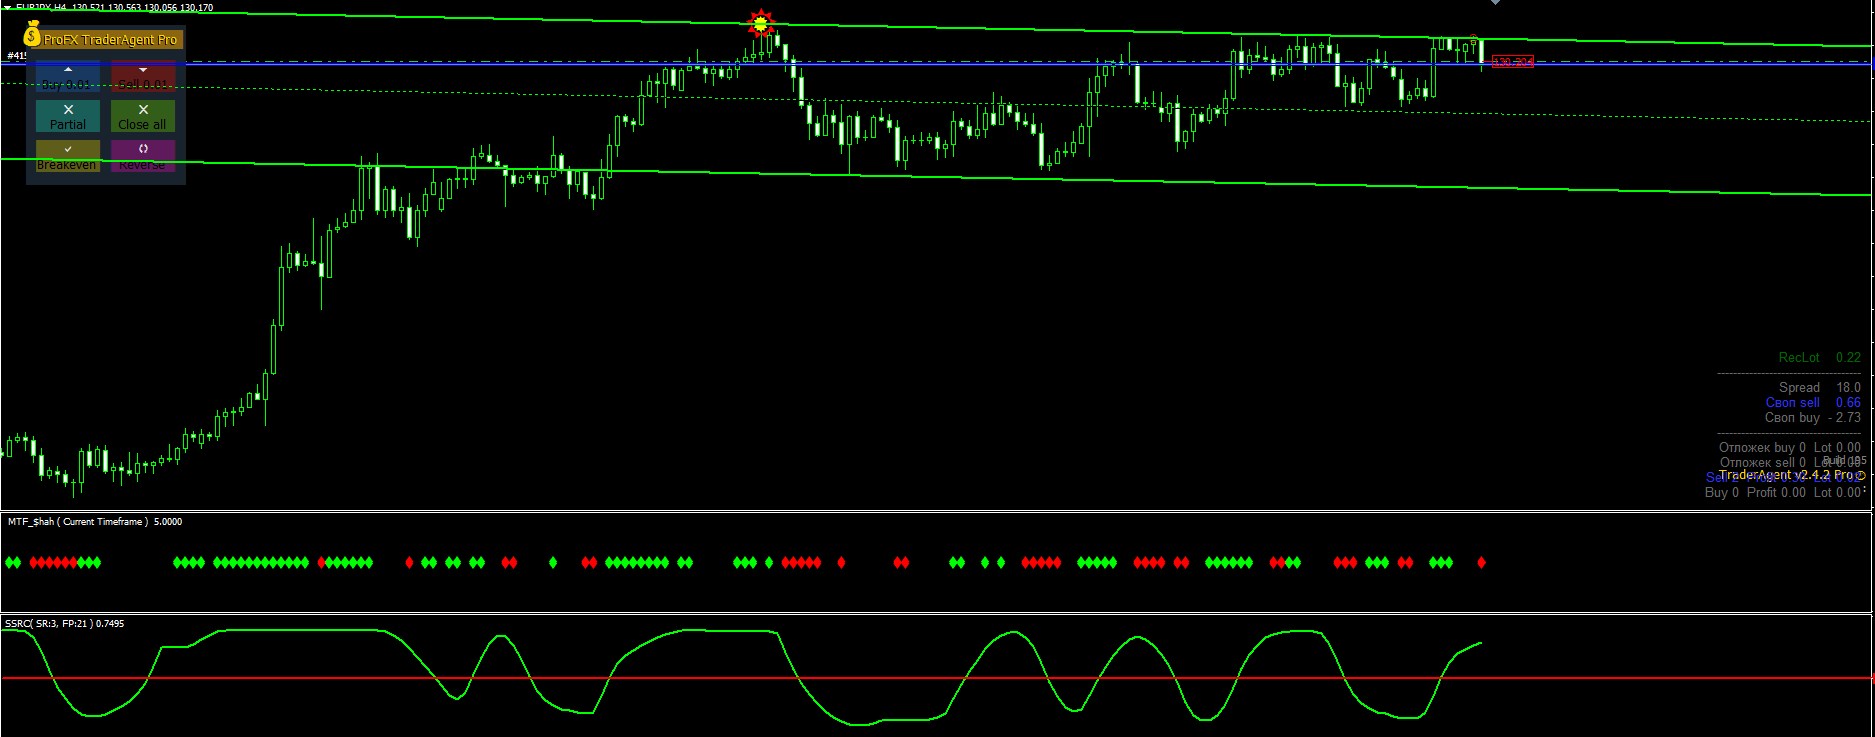1875x737 pixels.
Task: Click the TraderAgent v2.4.2 Pro label
Action: pos(1792,475)
